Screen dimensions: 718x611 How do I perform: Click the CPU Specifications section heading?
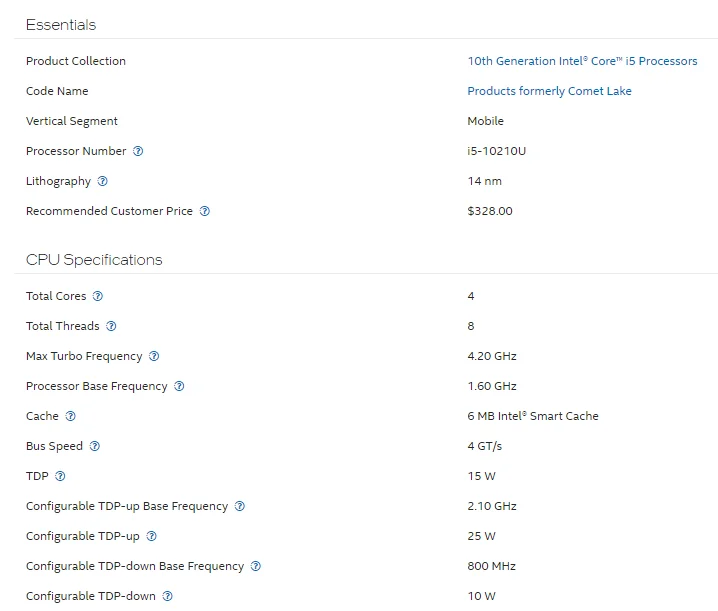pos(94,260)
